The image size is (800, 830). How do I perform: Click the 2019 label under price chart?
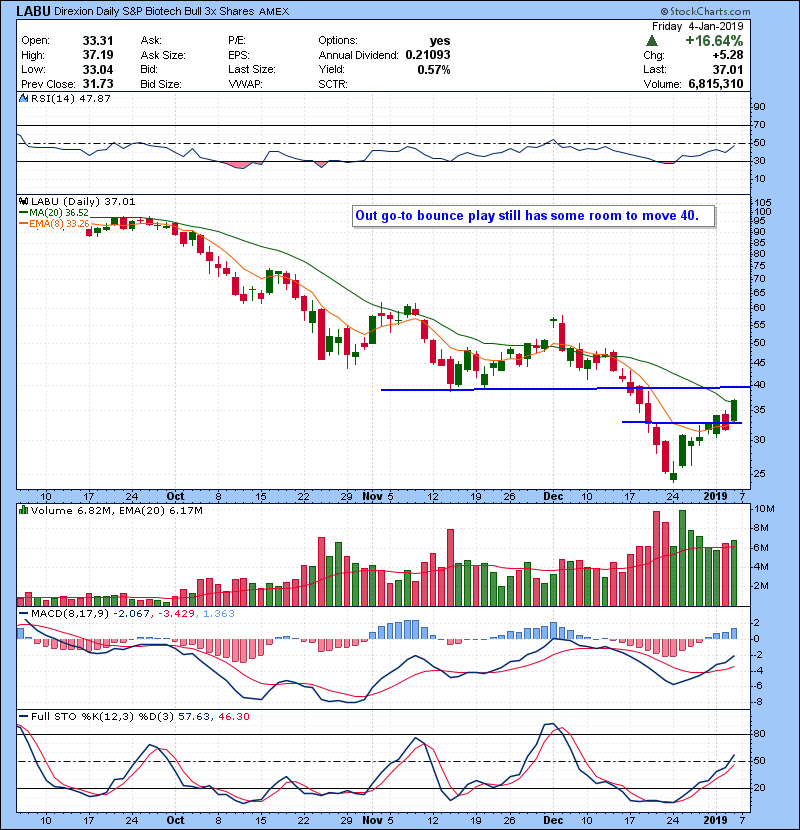click(715, 497)
